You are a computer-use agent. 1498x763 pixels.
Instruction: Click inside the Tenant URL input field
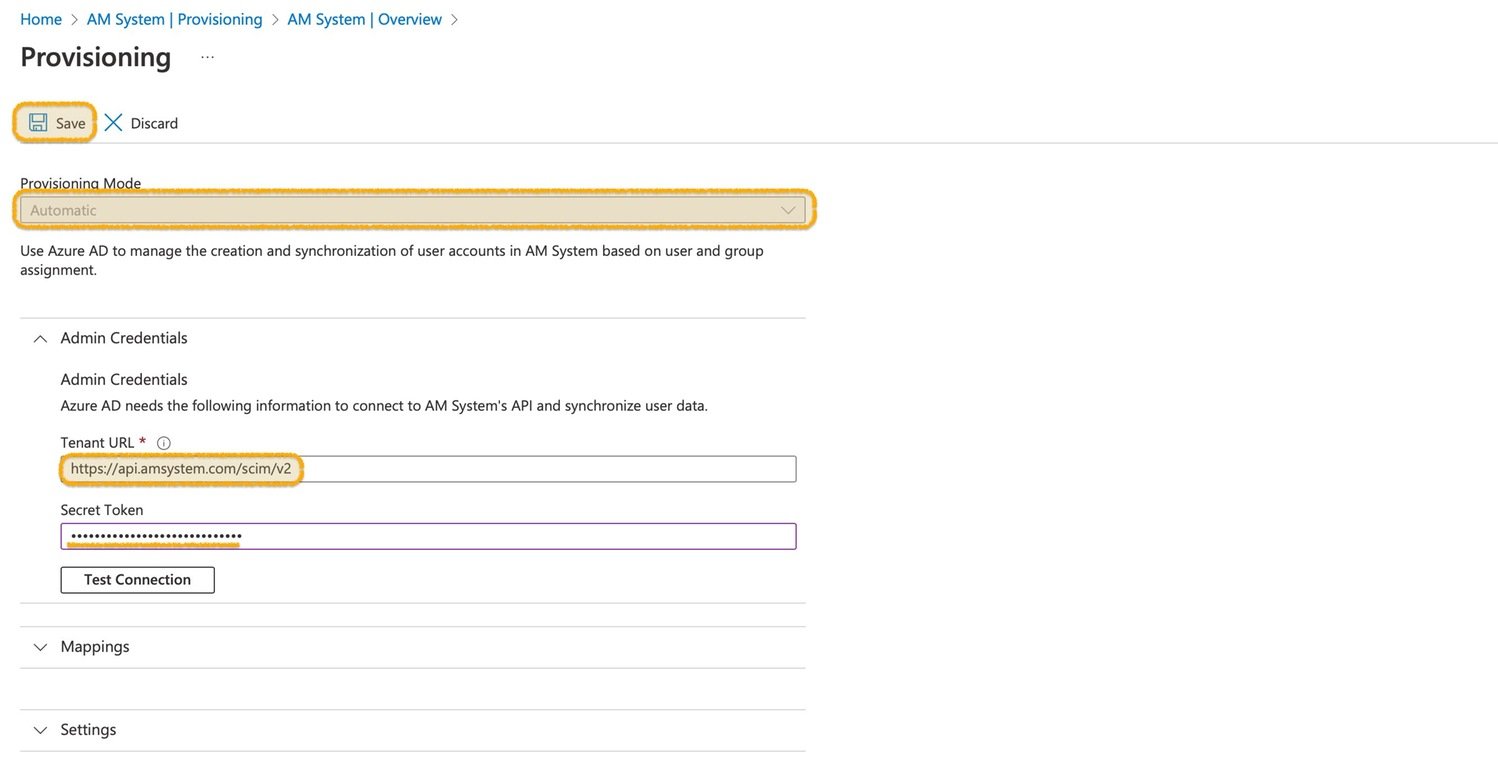click(x=428, y=468)
